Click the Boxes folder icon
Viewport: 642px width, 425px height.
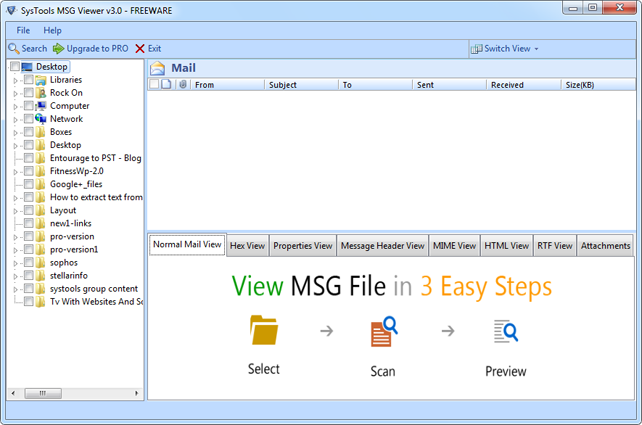[x=41, y=132]
